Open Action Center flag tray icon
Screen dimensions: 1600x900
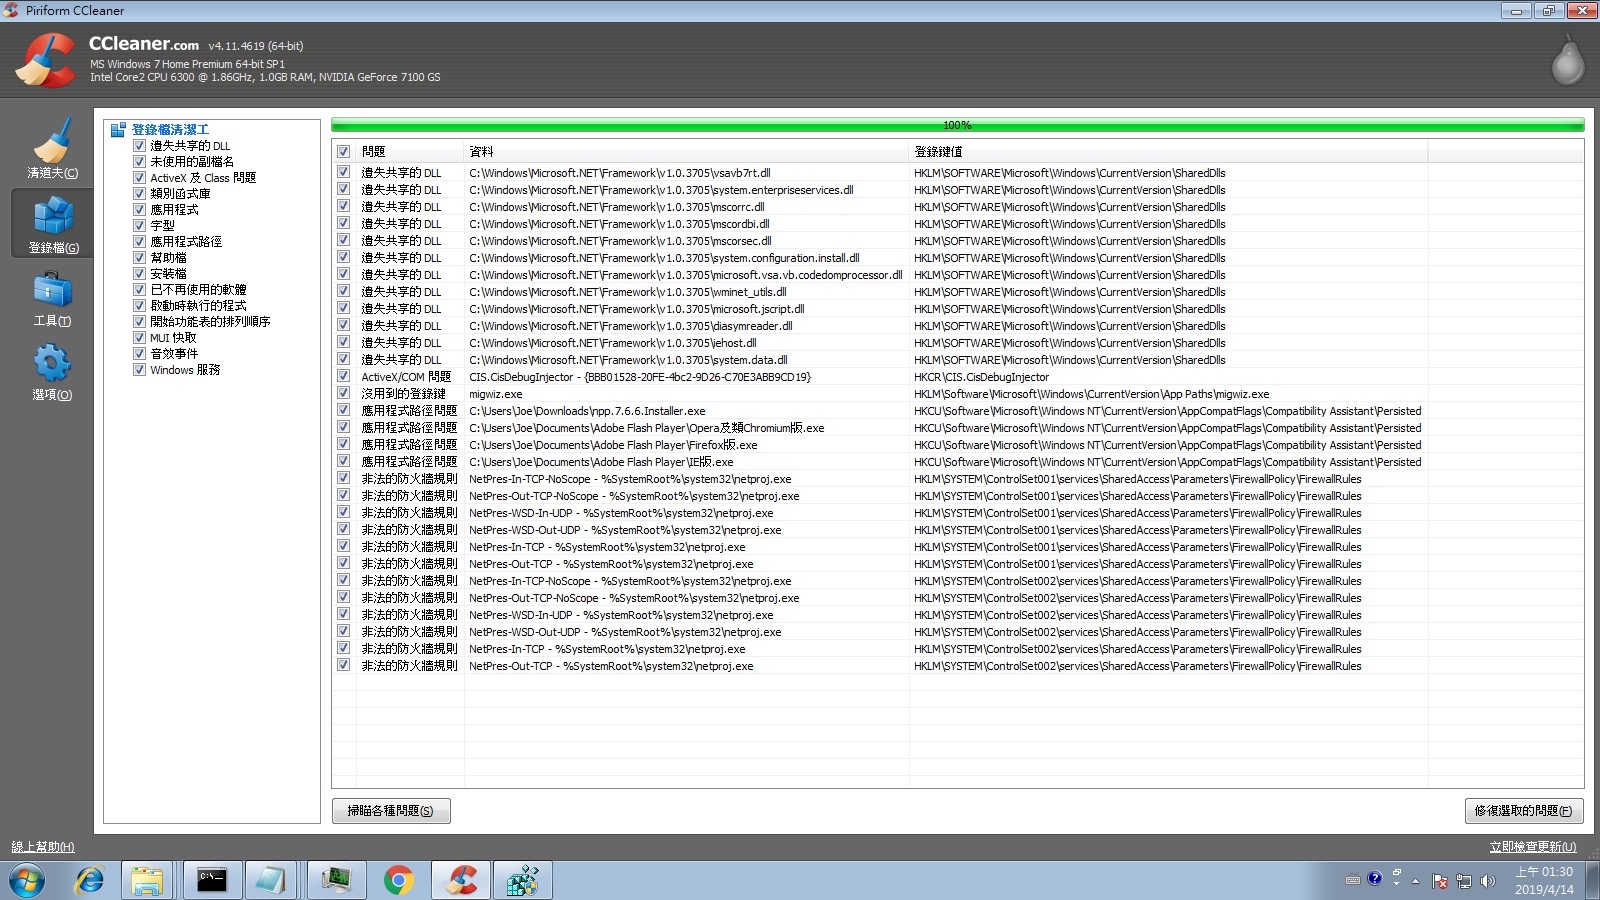(x=1440, y=881)
